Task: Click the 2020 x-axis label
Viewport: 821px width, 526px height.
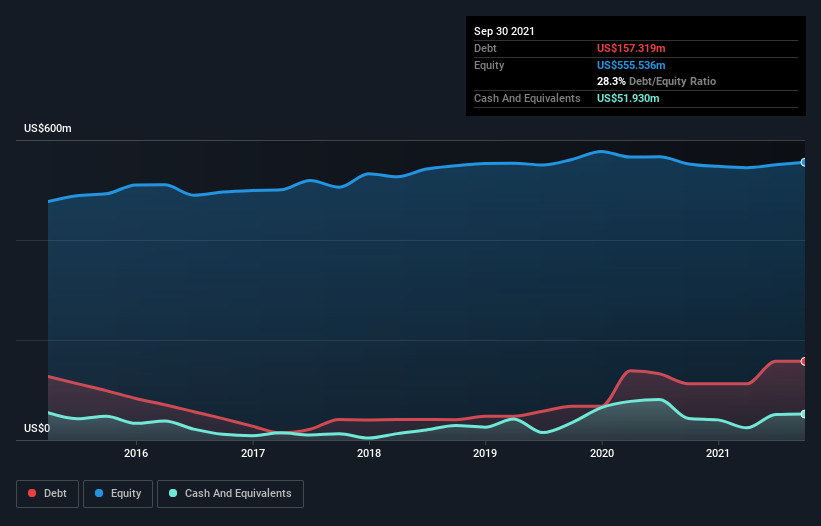Action: (x=602, y=453)
